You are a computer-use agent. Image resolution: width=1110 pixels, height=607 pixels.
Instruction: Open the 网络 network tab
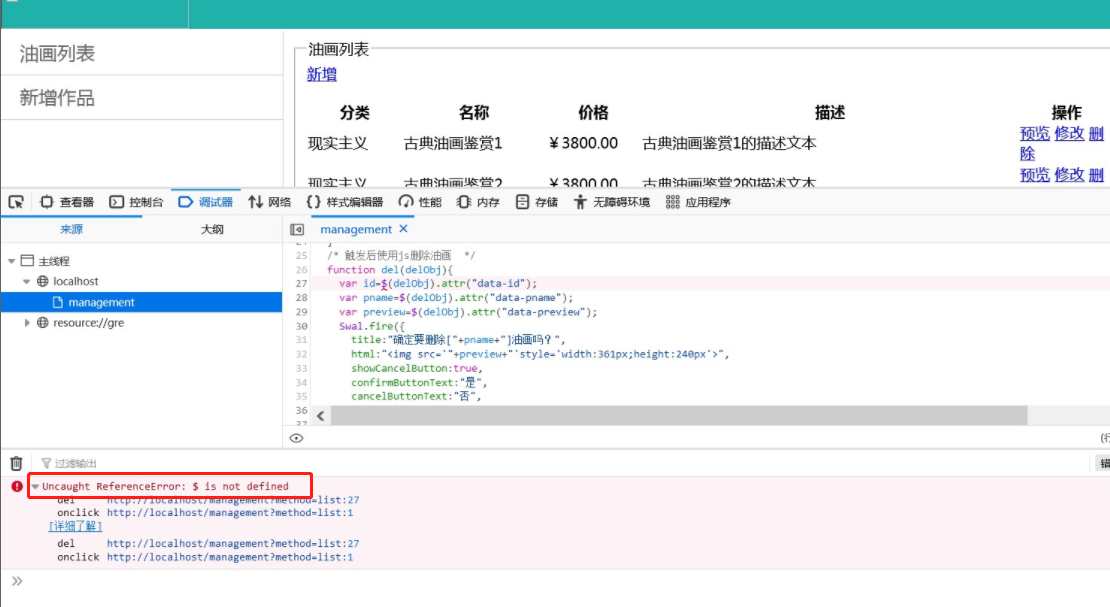270,202
